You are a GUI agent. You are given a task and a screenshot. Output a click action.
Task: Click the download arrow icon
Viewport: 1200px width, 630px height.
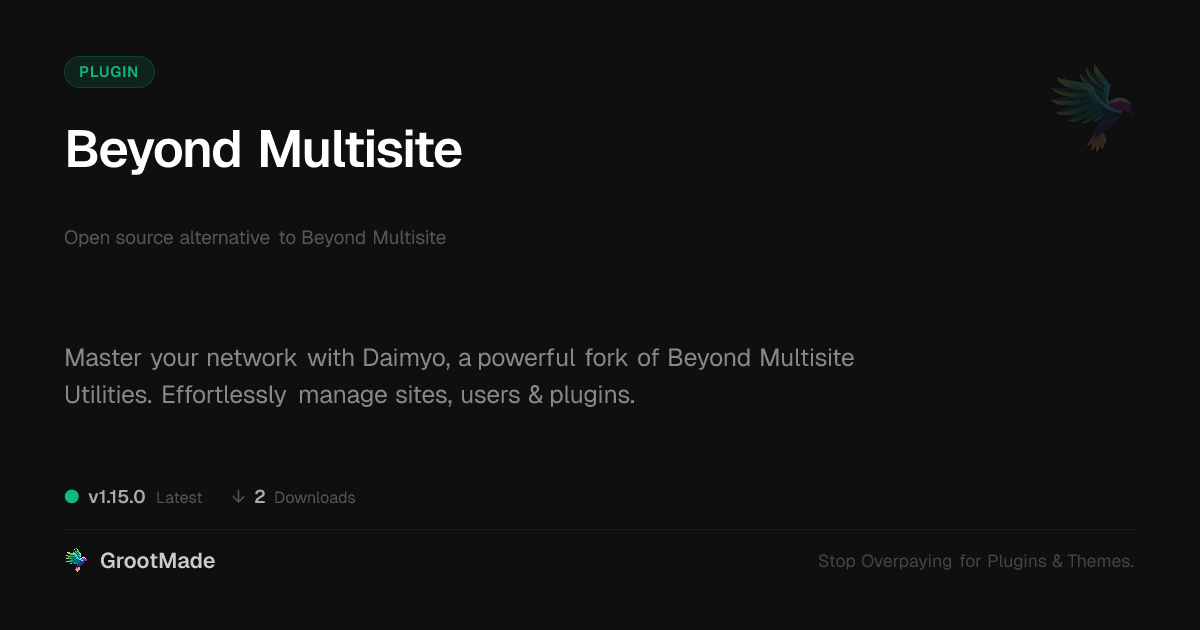pyautogui.click(x=238, y=497)
